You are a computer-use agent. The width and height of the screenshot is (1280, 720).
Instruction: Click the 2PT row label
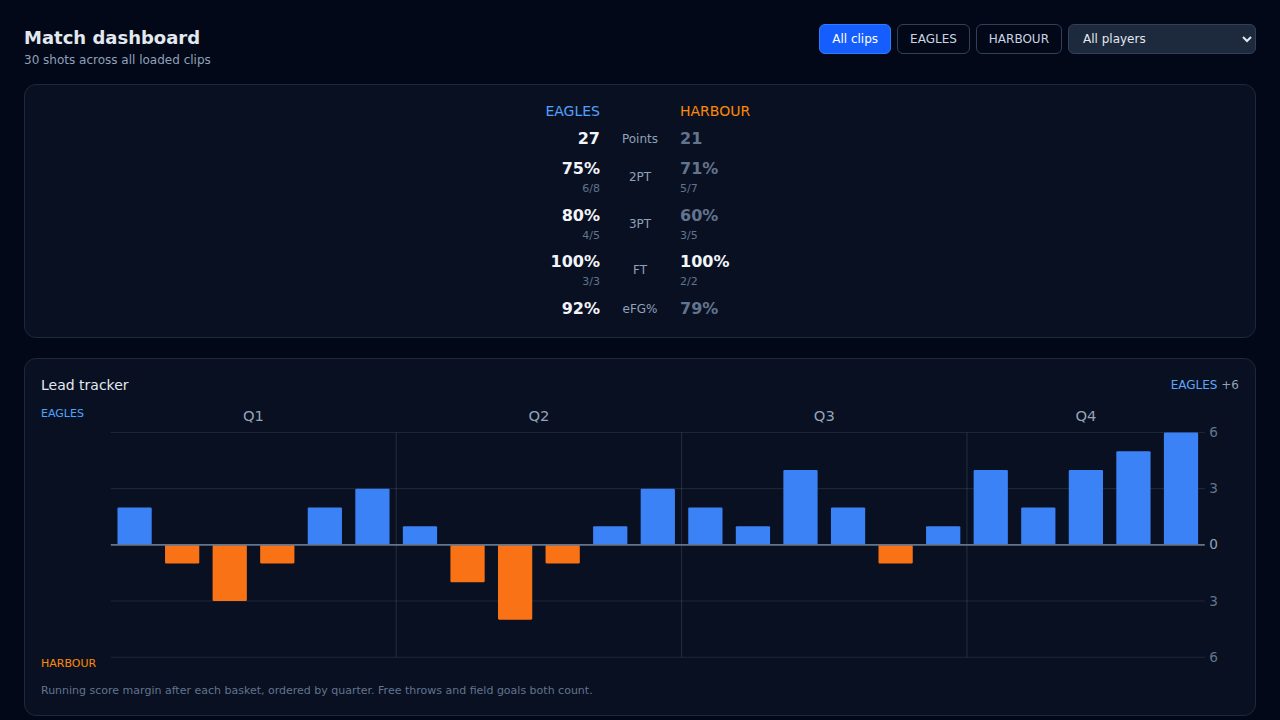640,177
